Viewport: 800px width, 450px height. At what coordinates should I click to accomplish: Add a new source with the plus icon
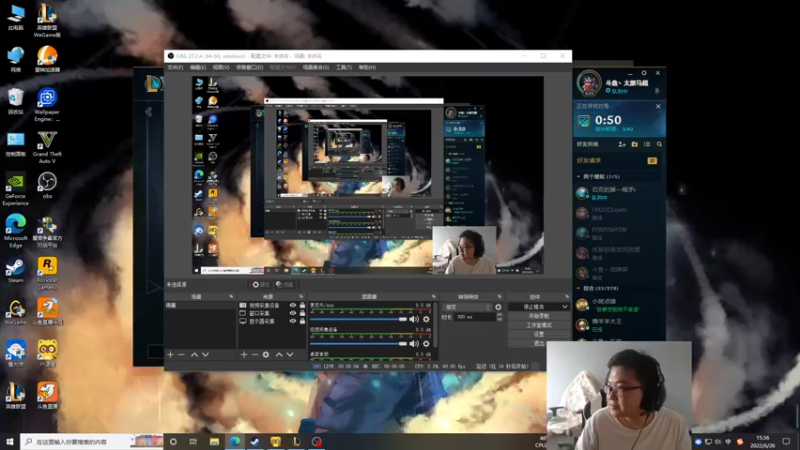(244, 355)
